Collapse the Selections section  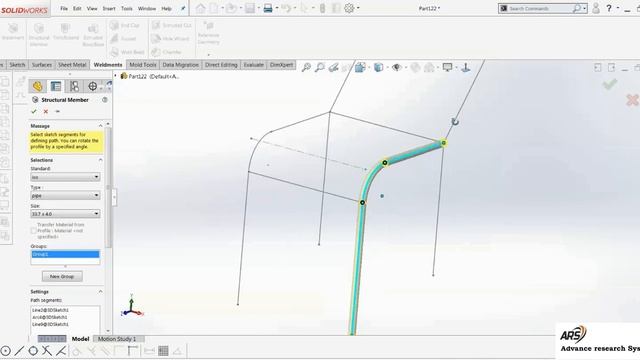(x=100, y=160)
